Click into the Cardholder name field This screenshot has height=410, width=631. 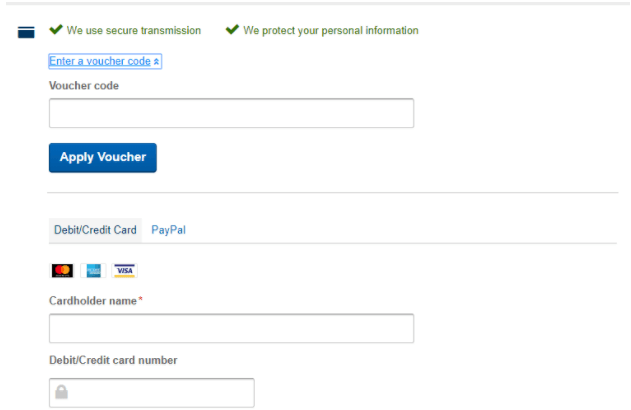click(231, 329)
